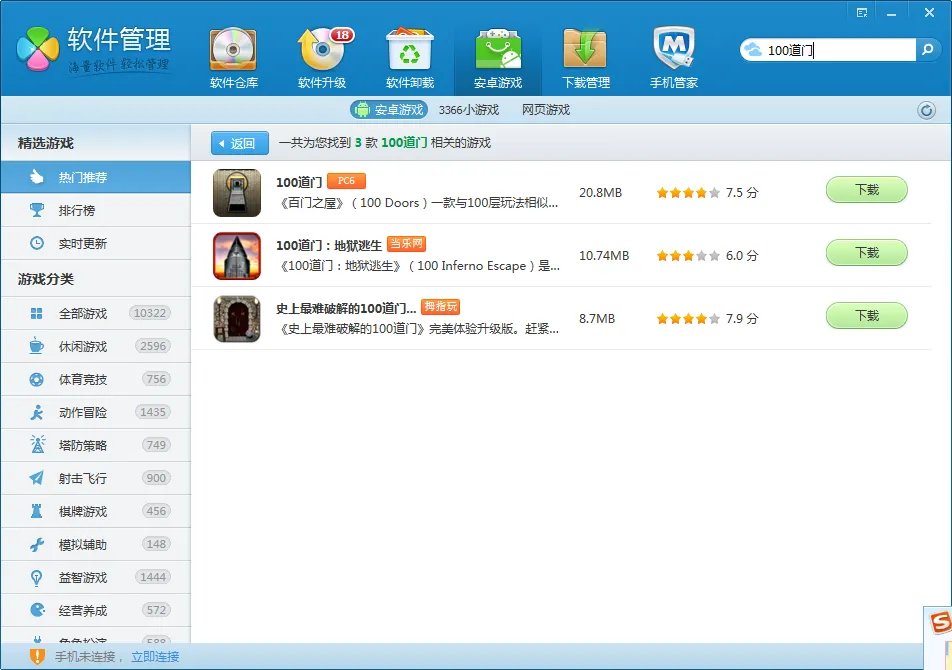Open the 软件仓库 software library
The height and width of the screenshot is (670, 952).
coord(233,57)
